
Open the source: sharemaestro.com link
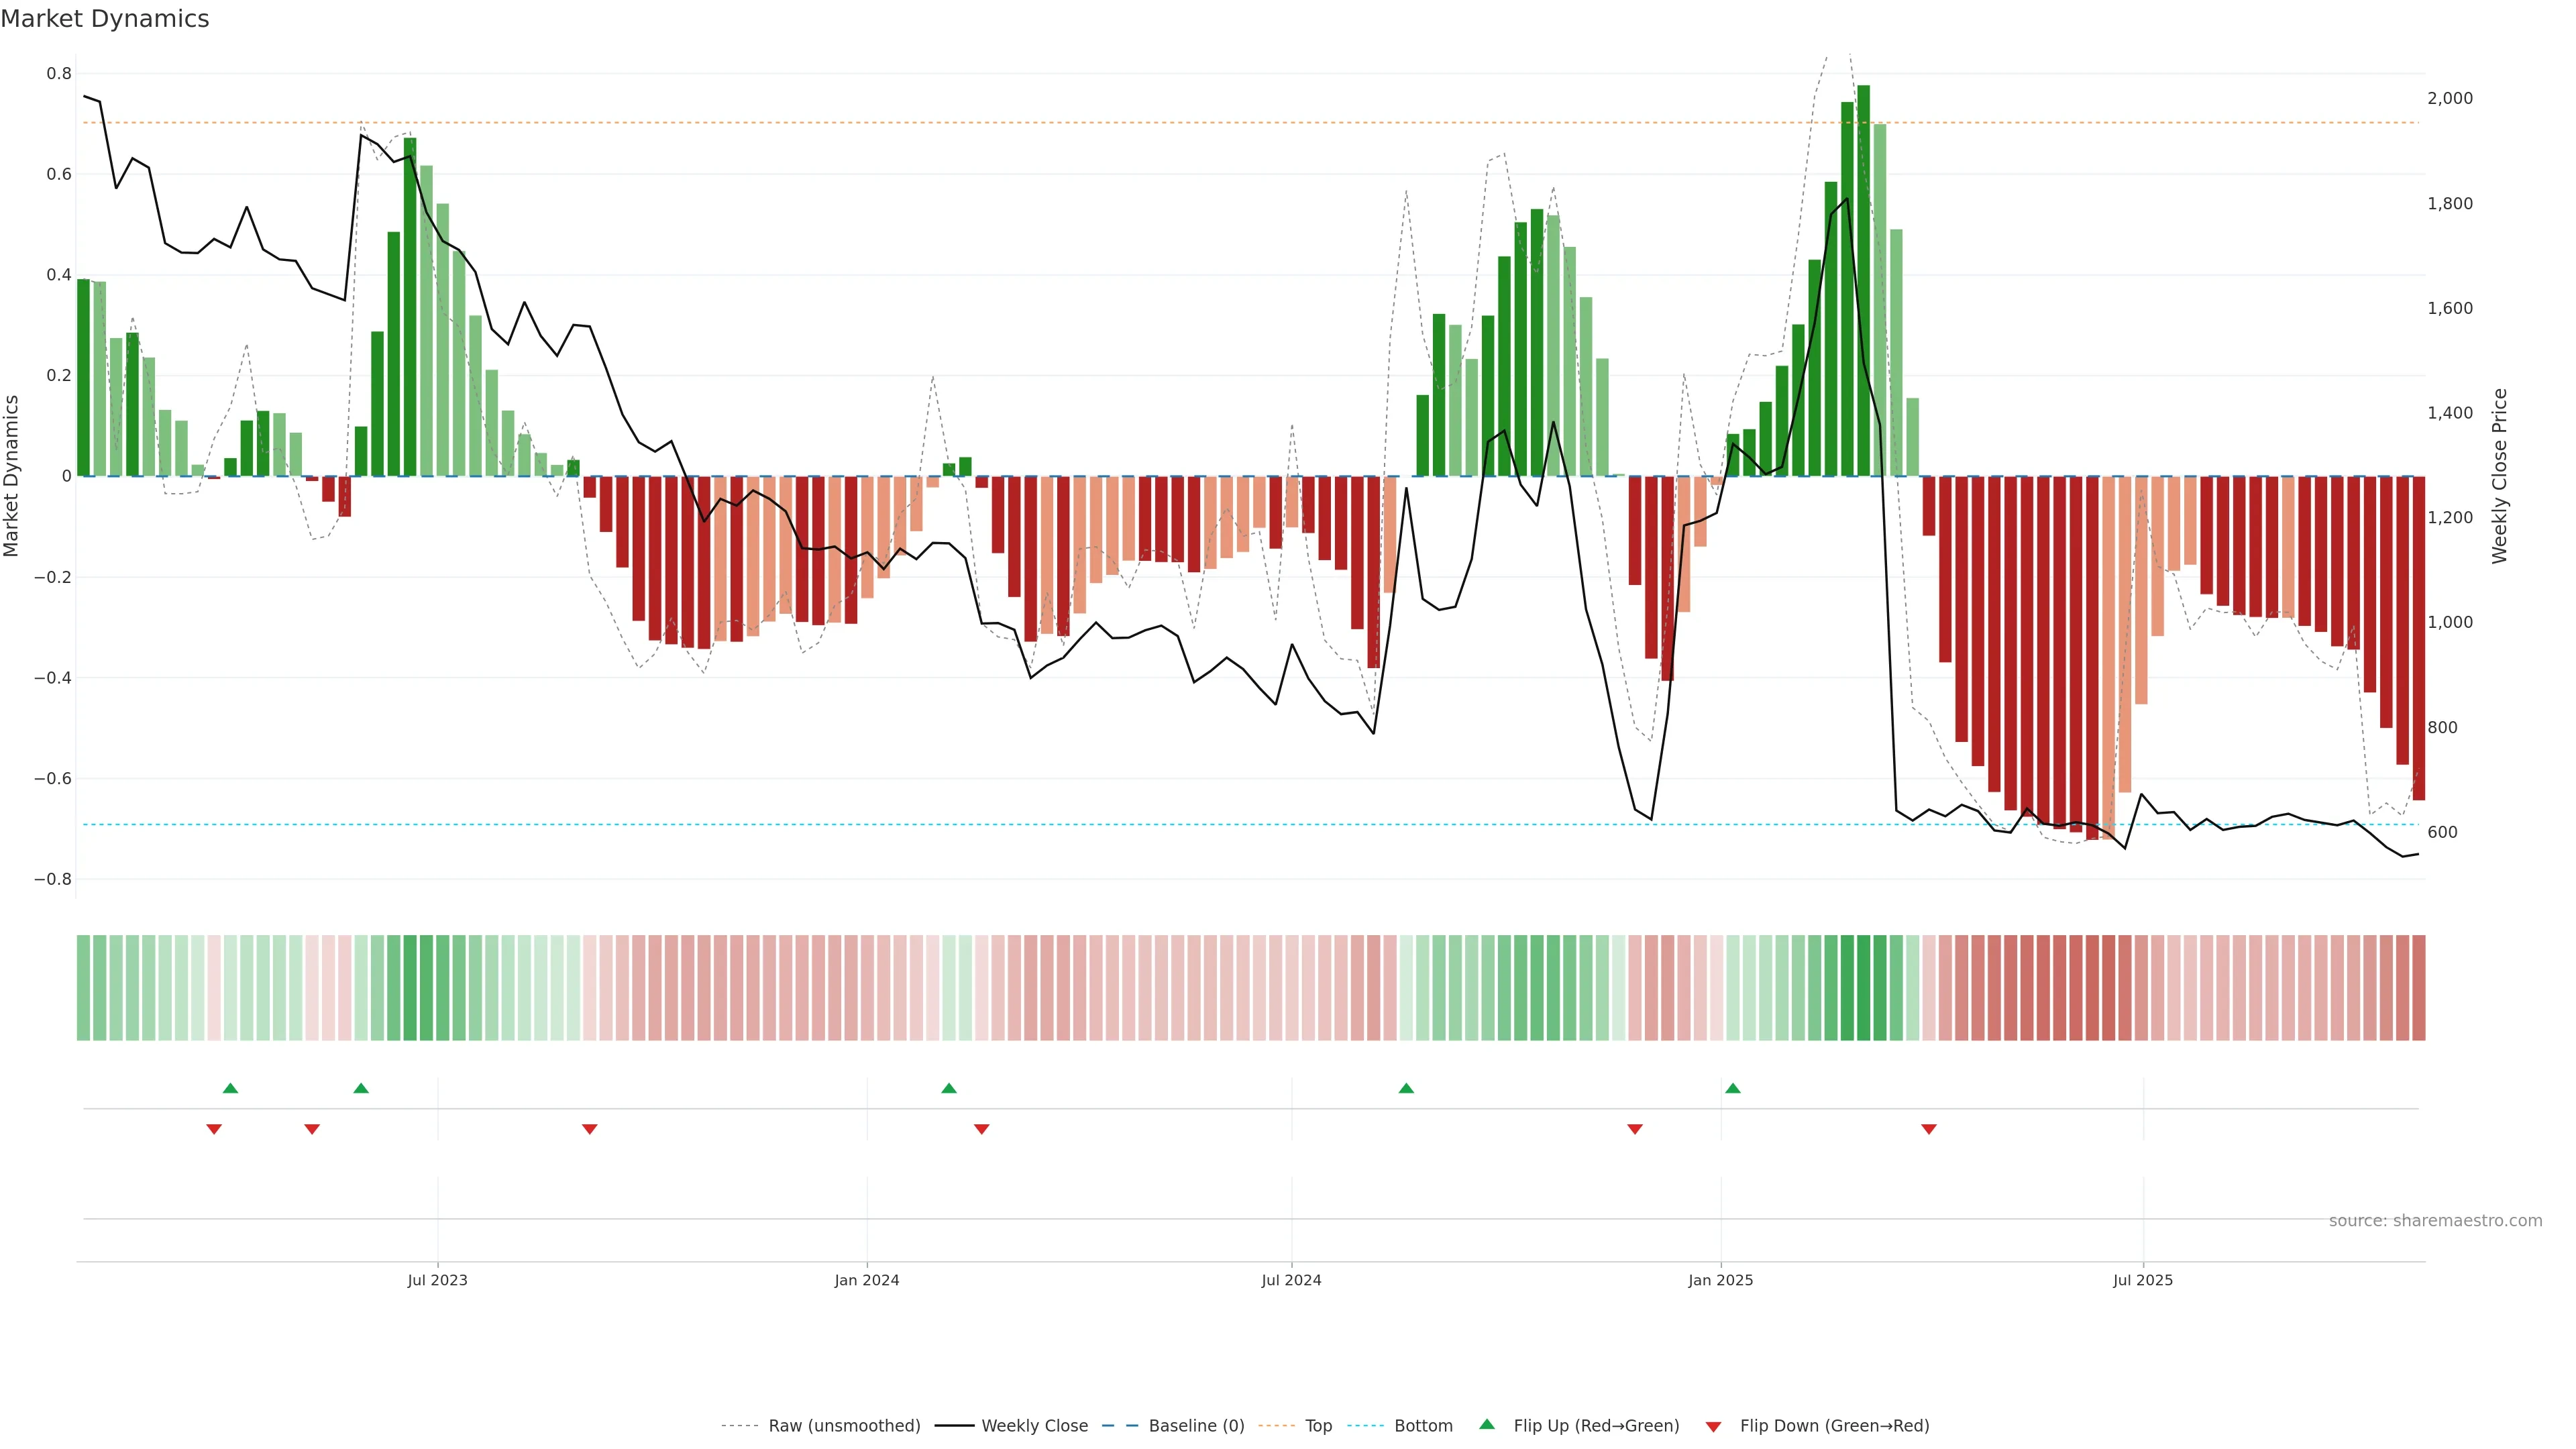tap(2435, 1221)
